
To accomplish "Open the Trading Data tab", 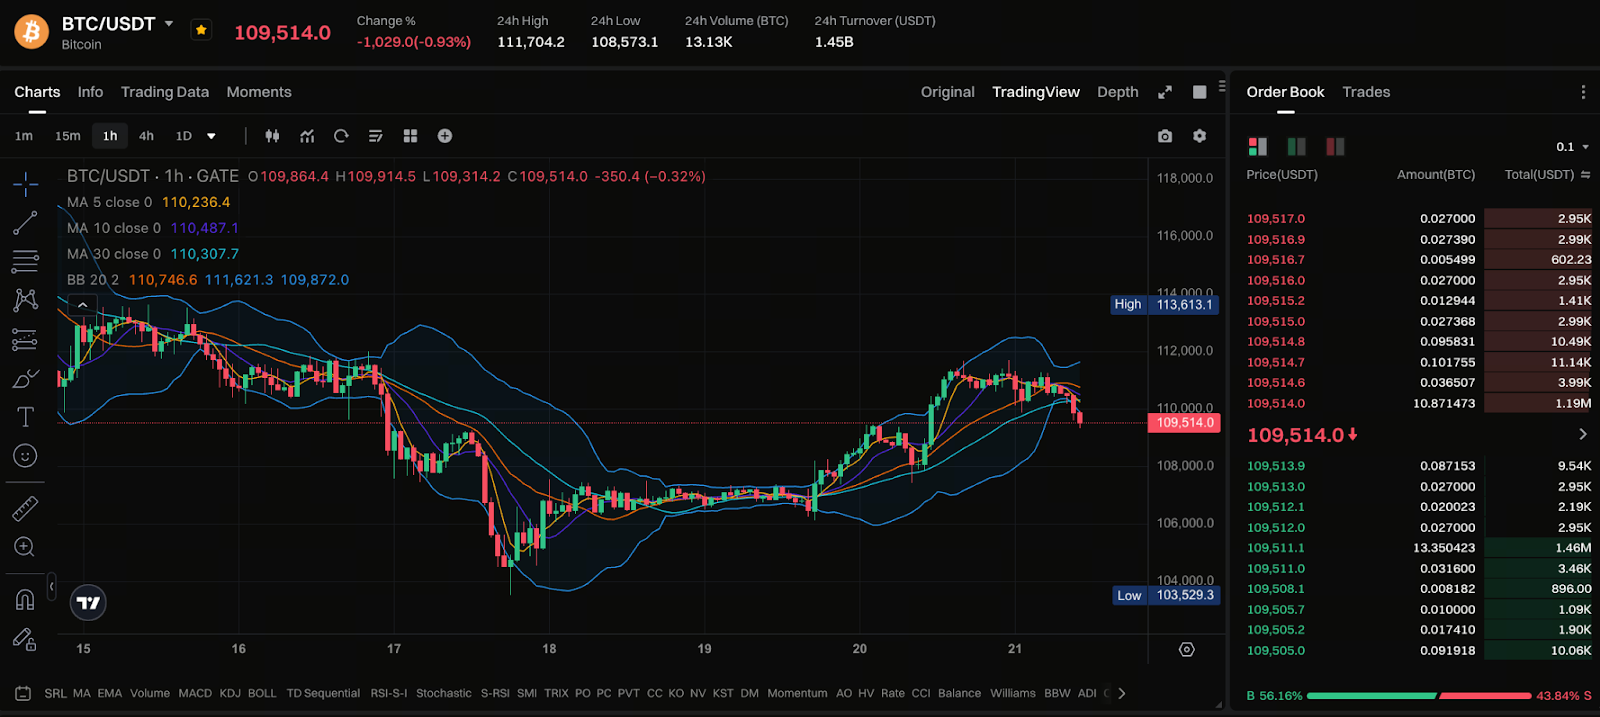I will 165,92.
